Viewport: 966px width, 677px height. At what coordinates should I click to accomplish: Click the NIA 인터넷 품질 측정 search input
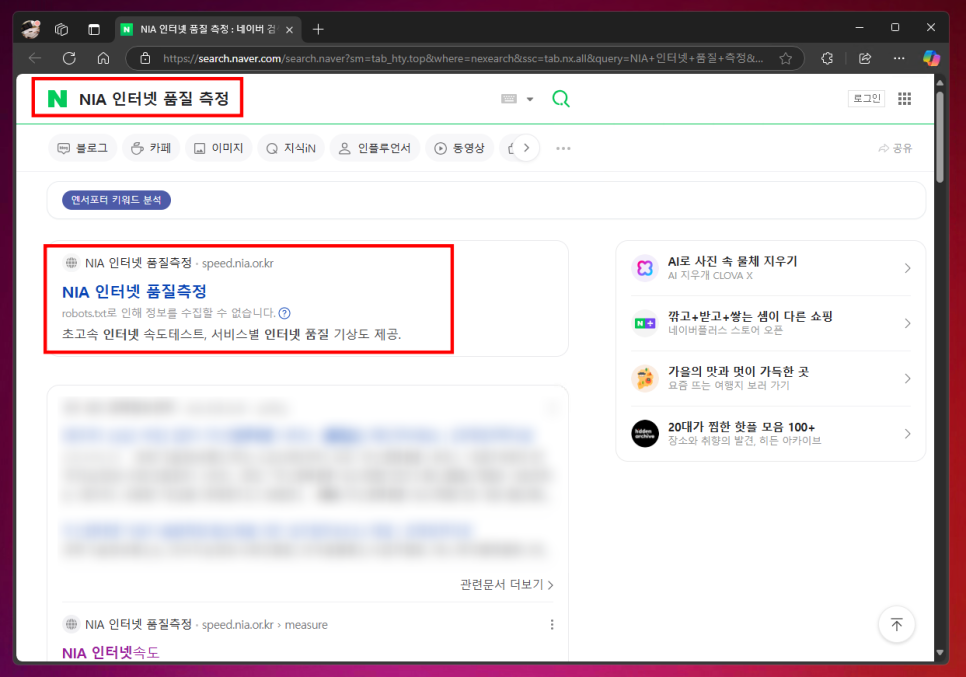154,99
